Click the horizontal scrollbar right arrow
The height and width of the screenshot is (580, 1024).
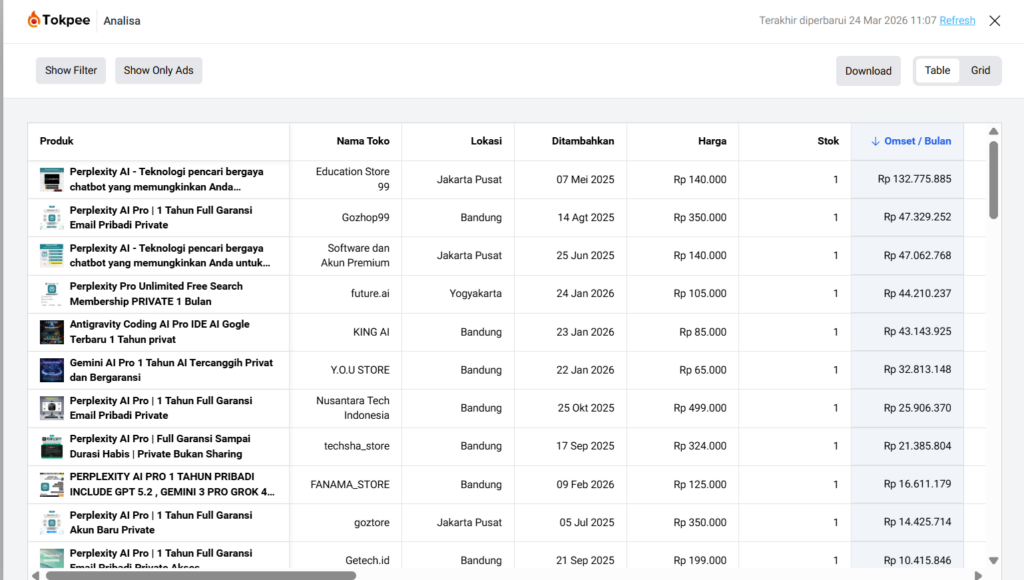click(x=977, y=575)
